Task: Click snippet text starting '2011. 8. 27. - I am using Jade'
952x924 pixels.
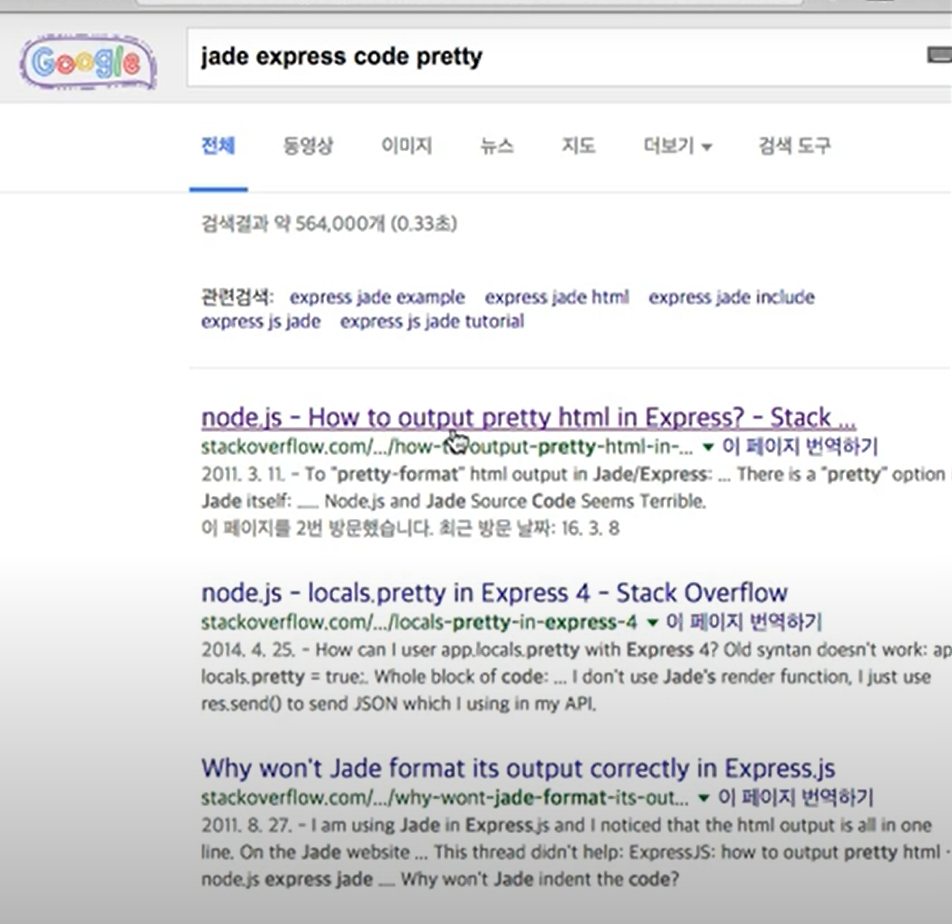Action: click(x=574, y=852)
